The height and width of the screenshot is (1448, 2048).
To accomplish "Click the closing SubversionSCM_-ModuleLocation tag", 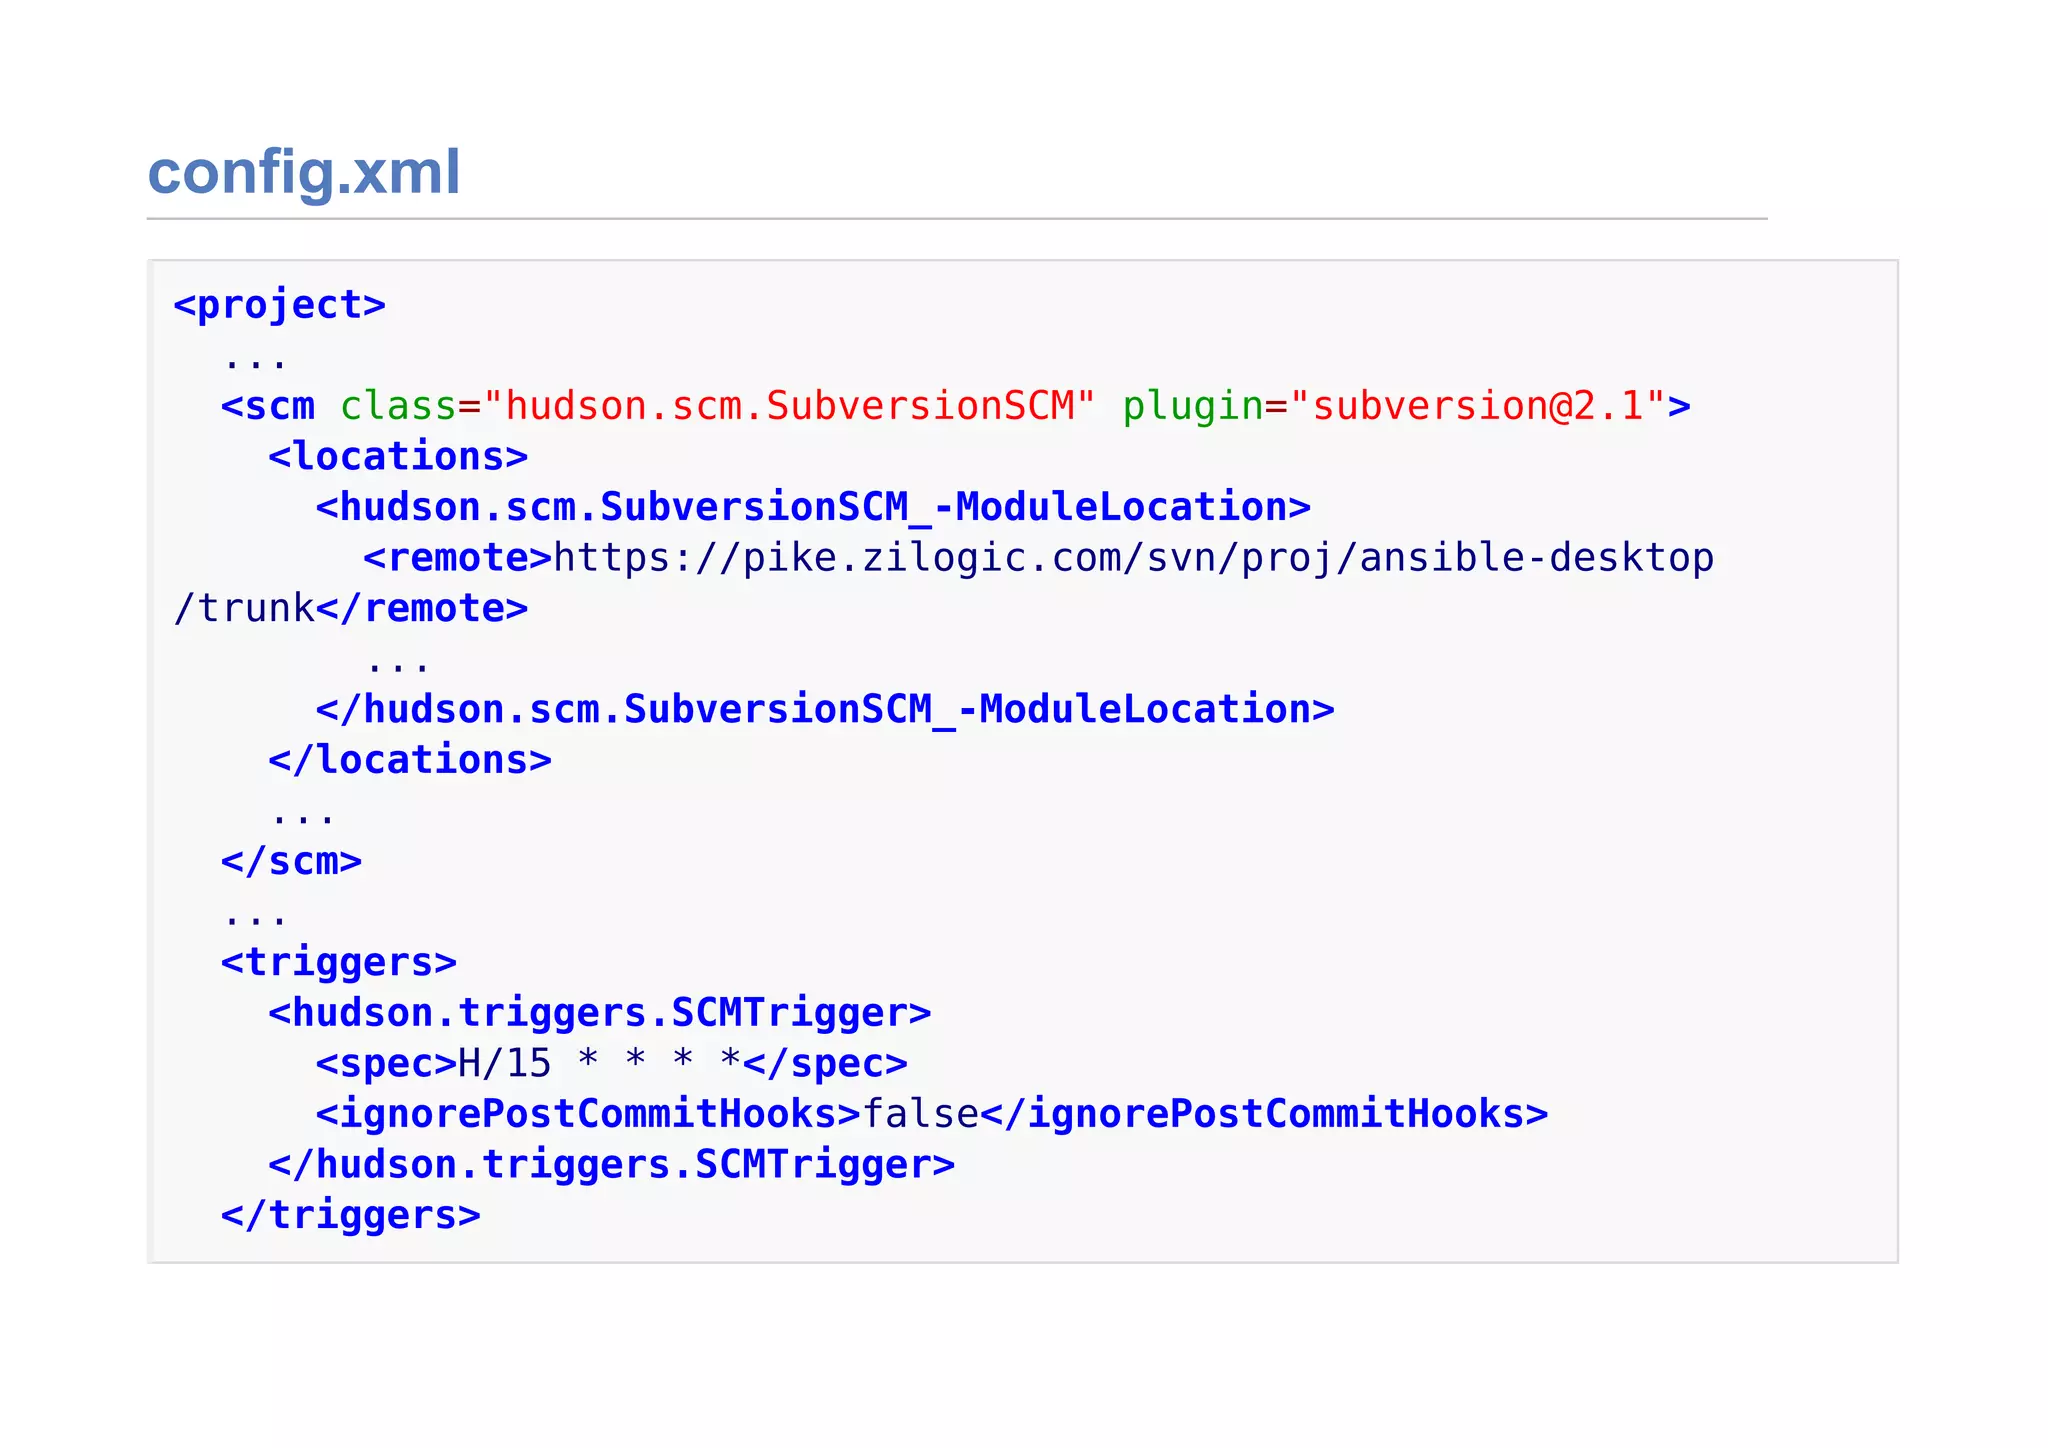I will (825, 709).
